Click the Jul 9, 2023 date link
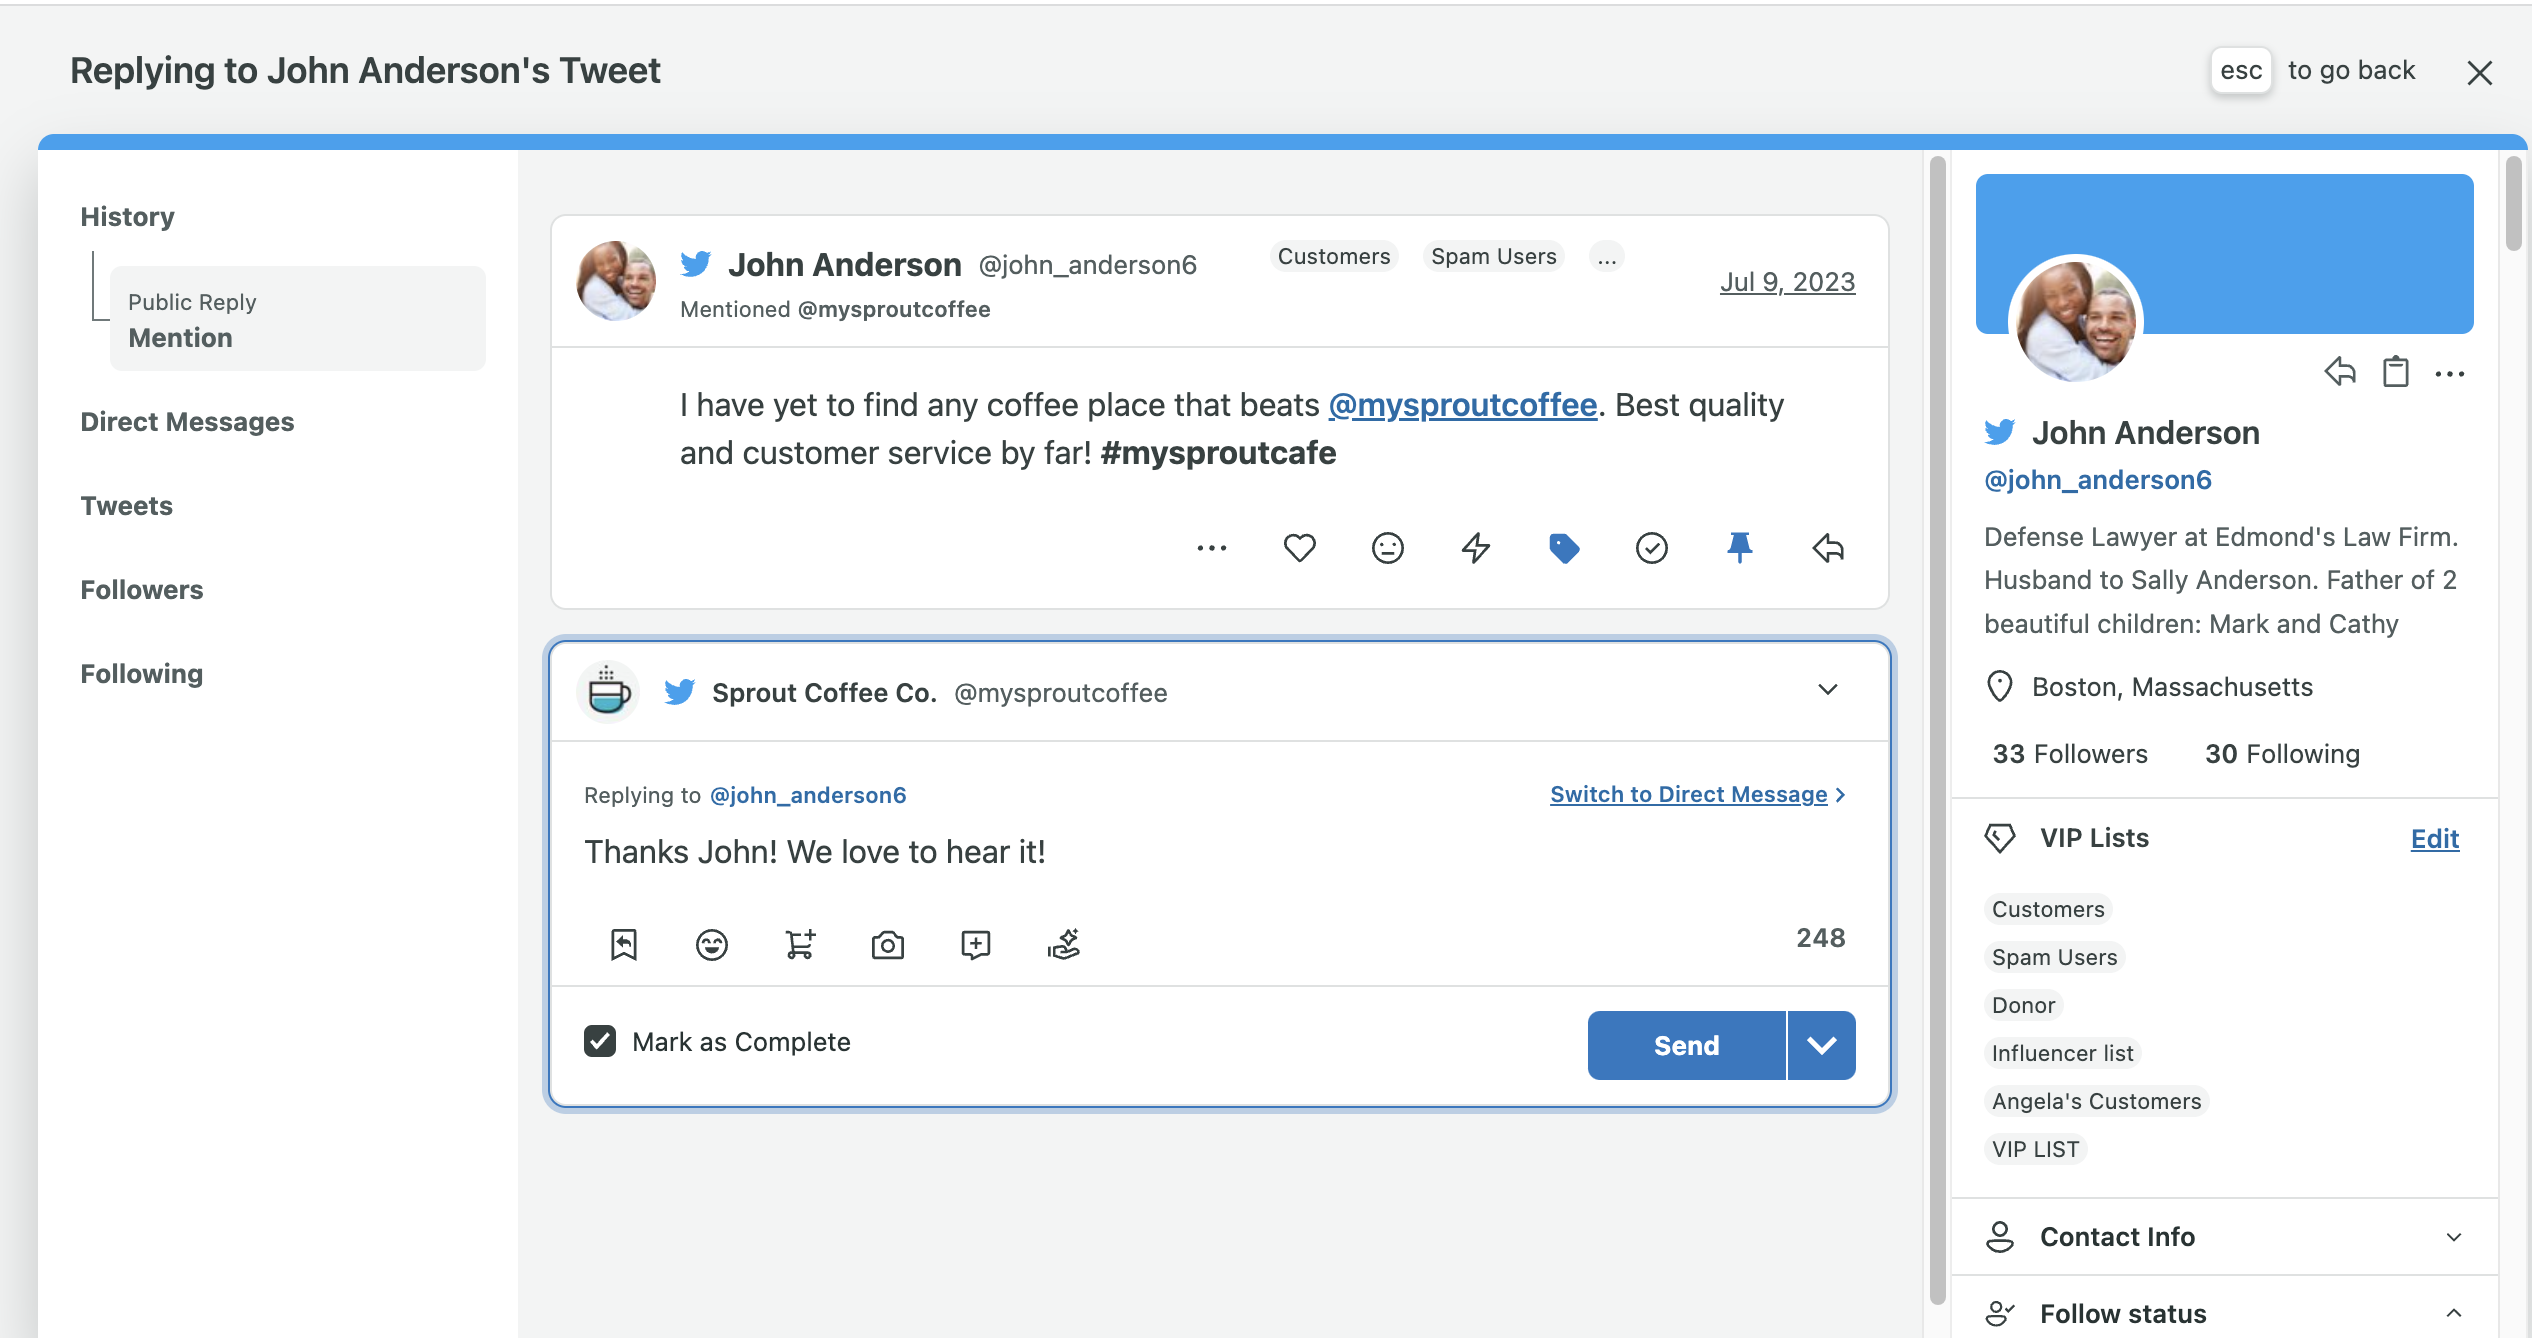 point(1787,283)
